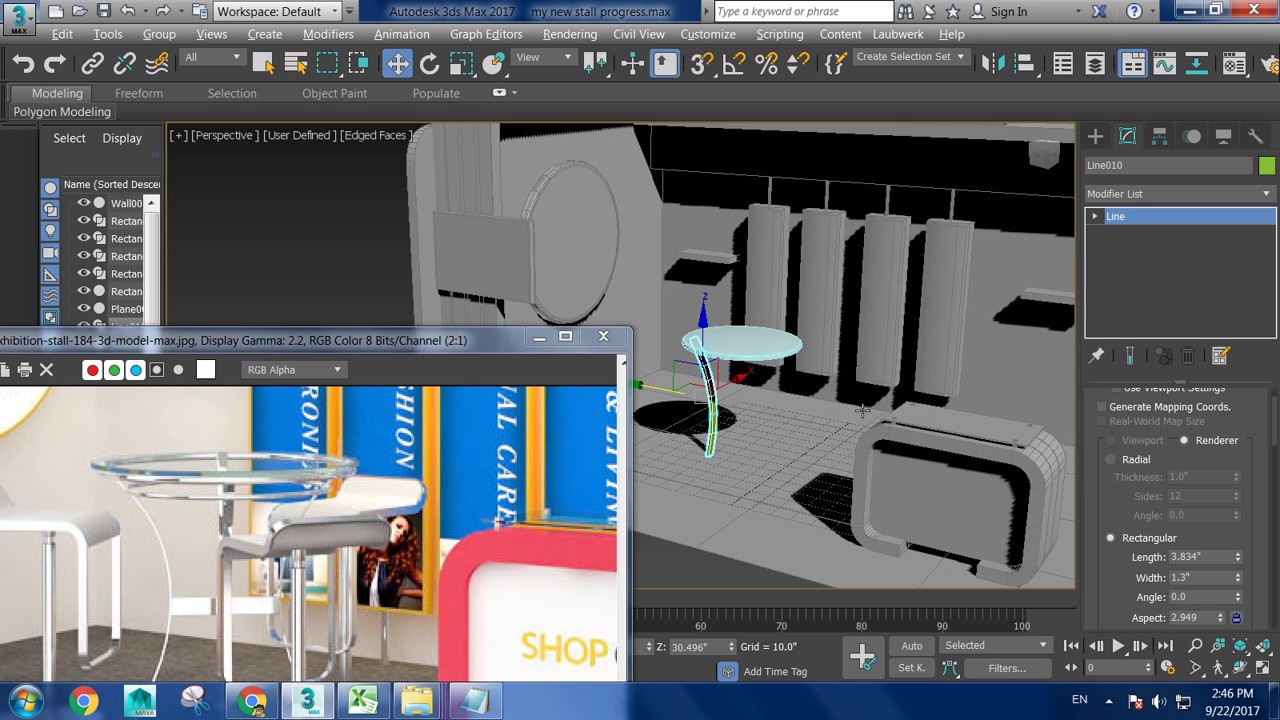This screenshot has height=720, width=1280.
Task: Click the Auto key button
Action: [912, 646]
